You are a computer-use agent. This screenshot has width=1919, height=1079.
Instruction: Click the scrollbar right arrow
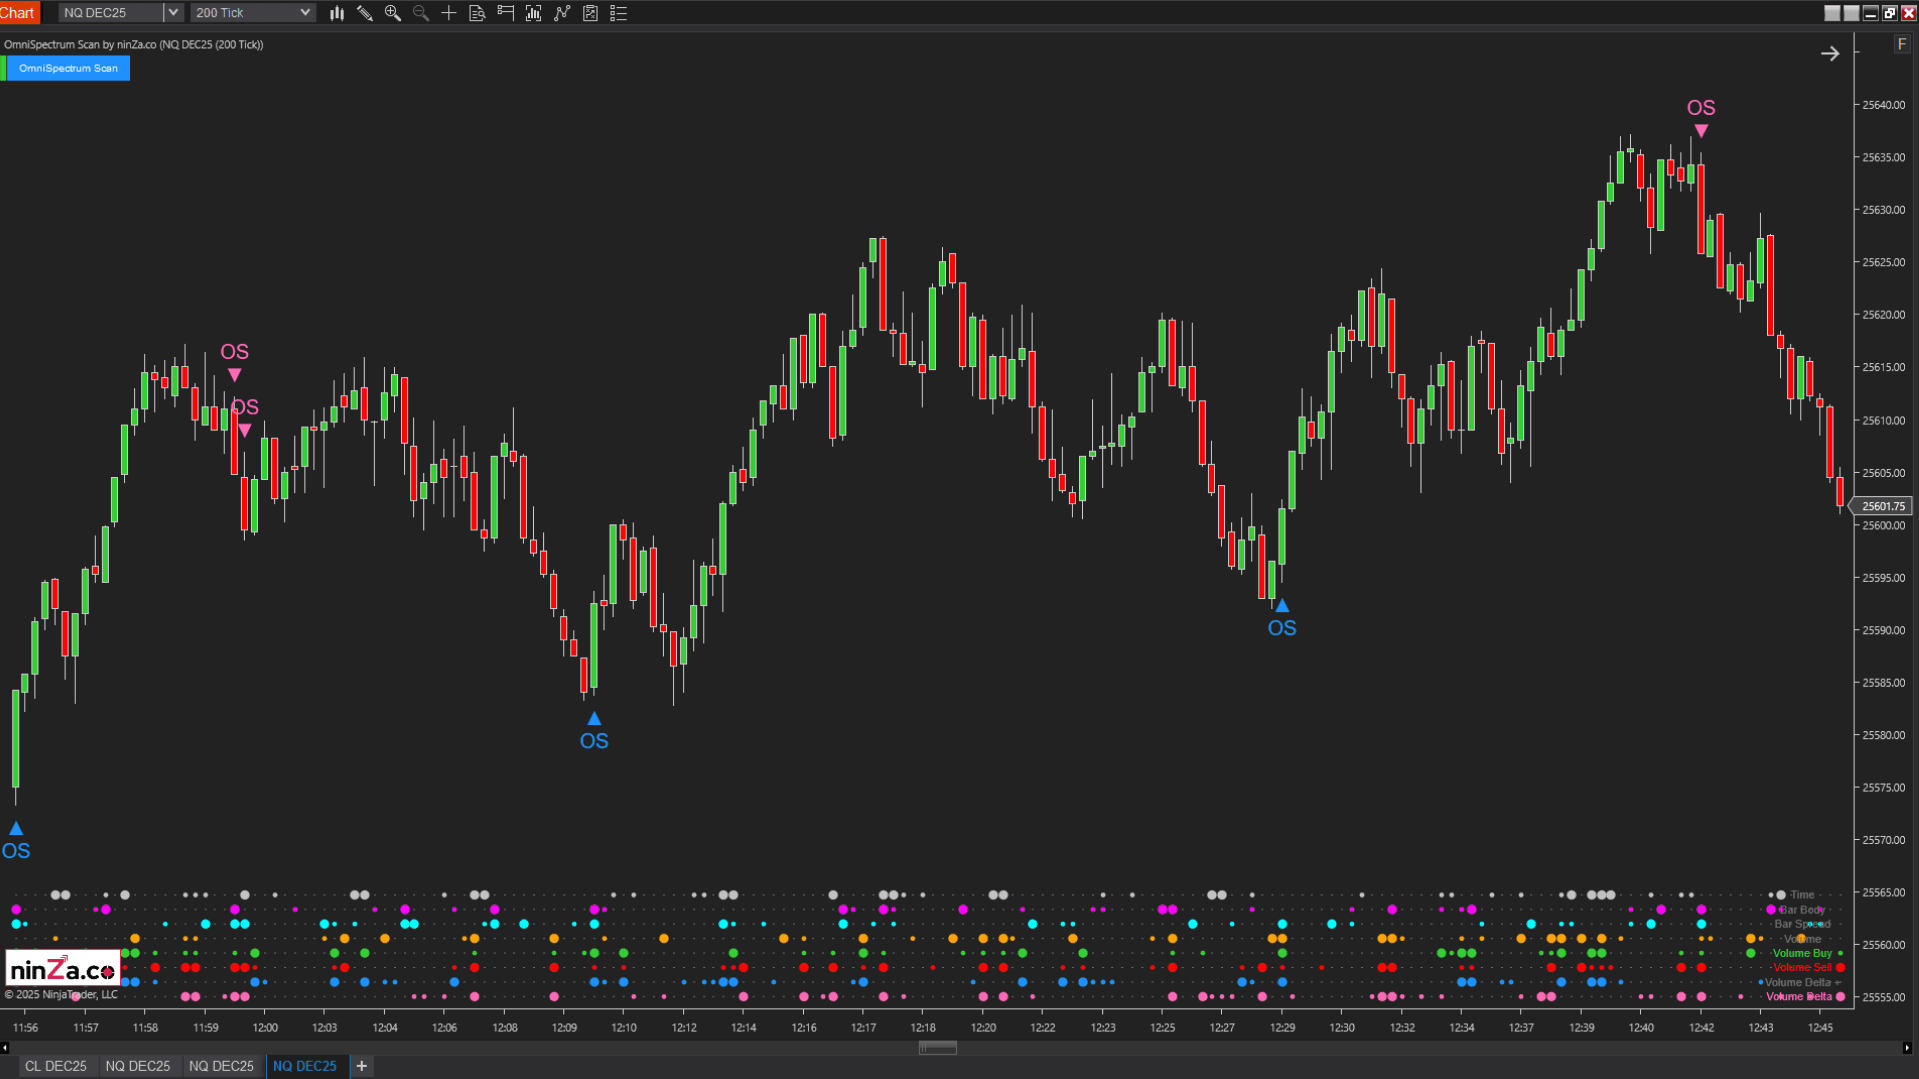(x=1906, y=1048)
